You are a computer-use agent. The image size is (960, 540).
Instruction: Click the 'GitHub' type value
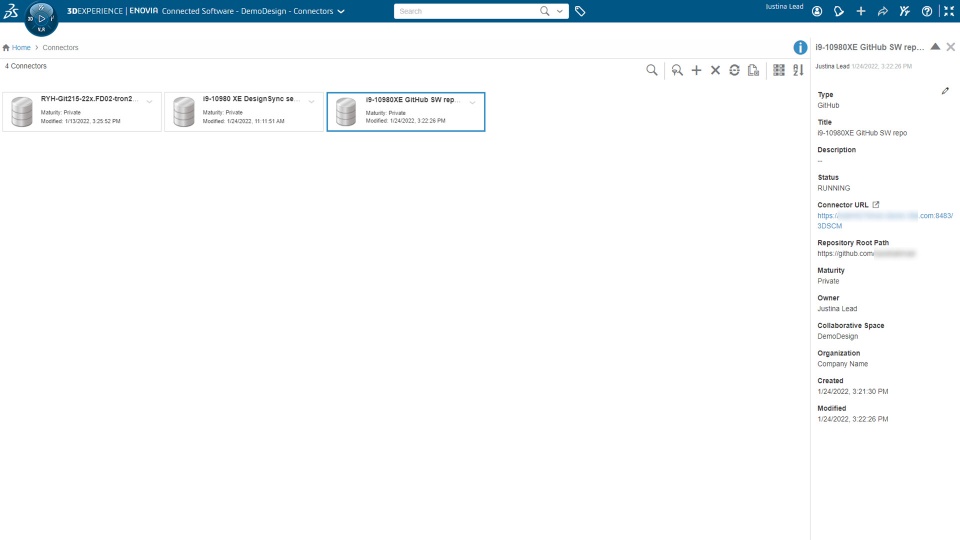click(x=828, y=105)
